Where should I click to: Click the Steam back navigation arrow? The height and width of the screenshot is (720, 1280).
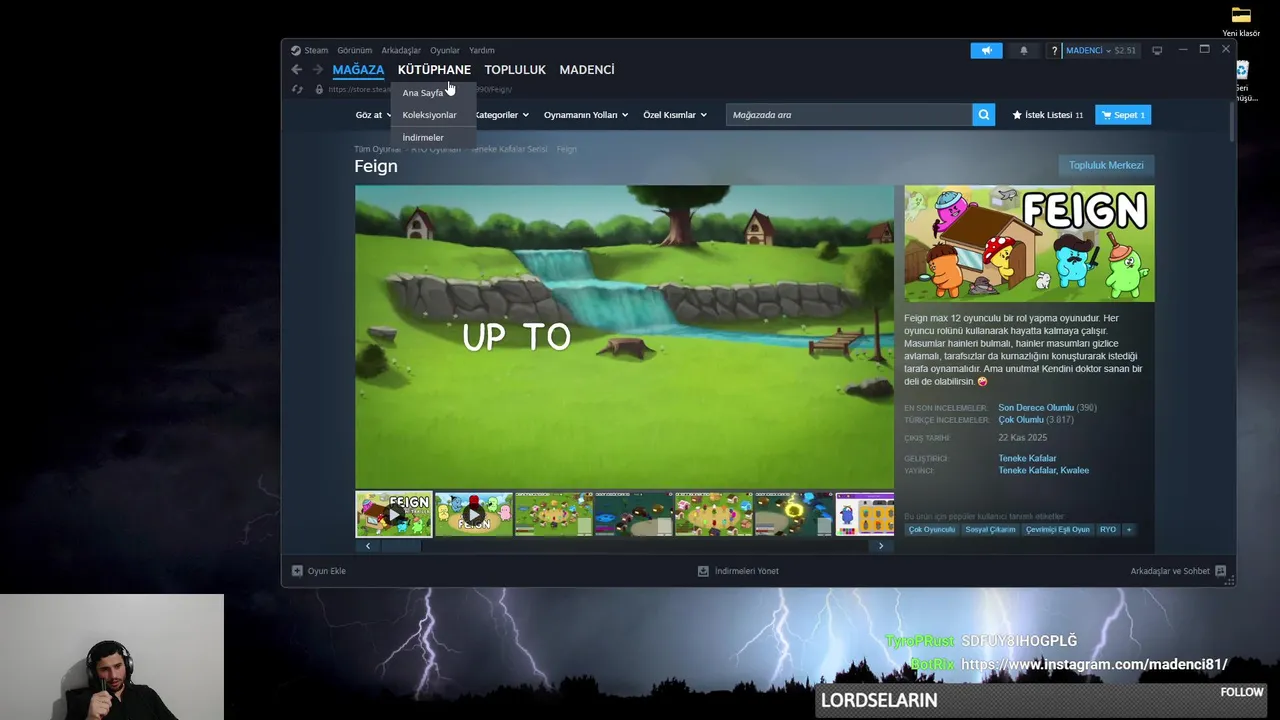pos(296,70)
